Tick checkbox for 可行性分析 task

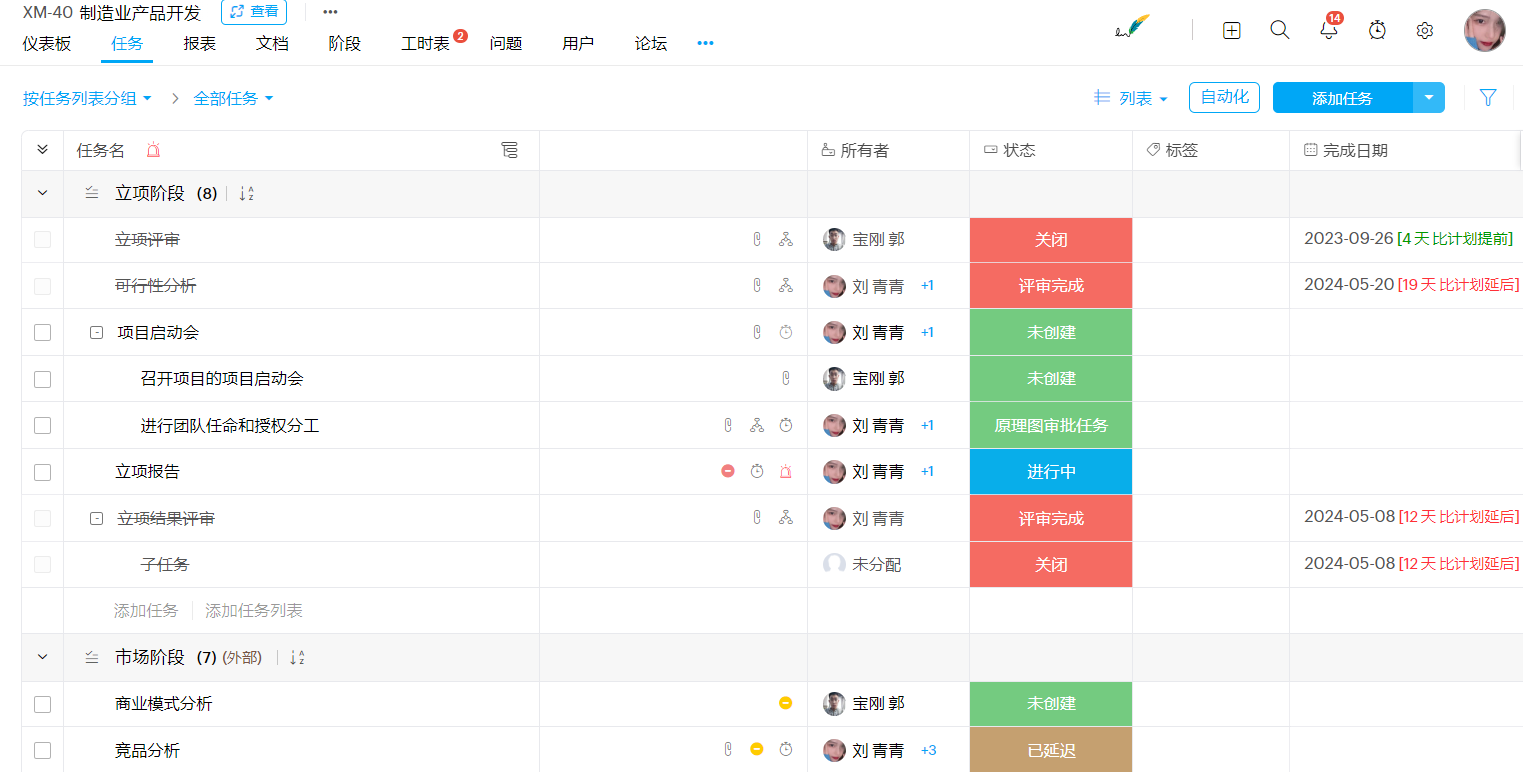42,286
